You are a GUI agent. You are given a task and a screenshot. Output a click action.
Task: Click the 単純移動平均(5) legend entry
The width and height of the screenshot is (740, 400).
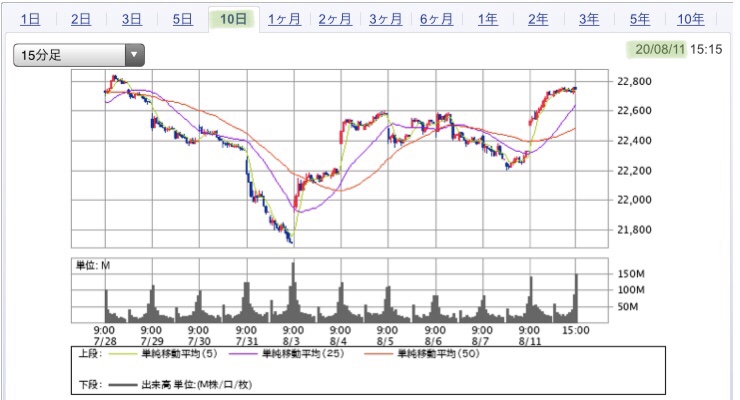tap(179, 354)
